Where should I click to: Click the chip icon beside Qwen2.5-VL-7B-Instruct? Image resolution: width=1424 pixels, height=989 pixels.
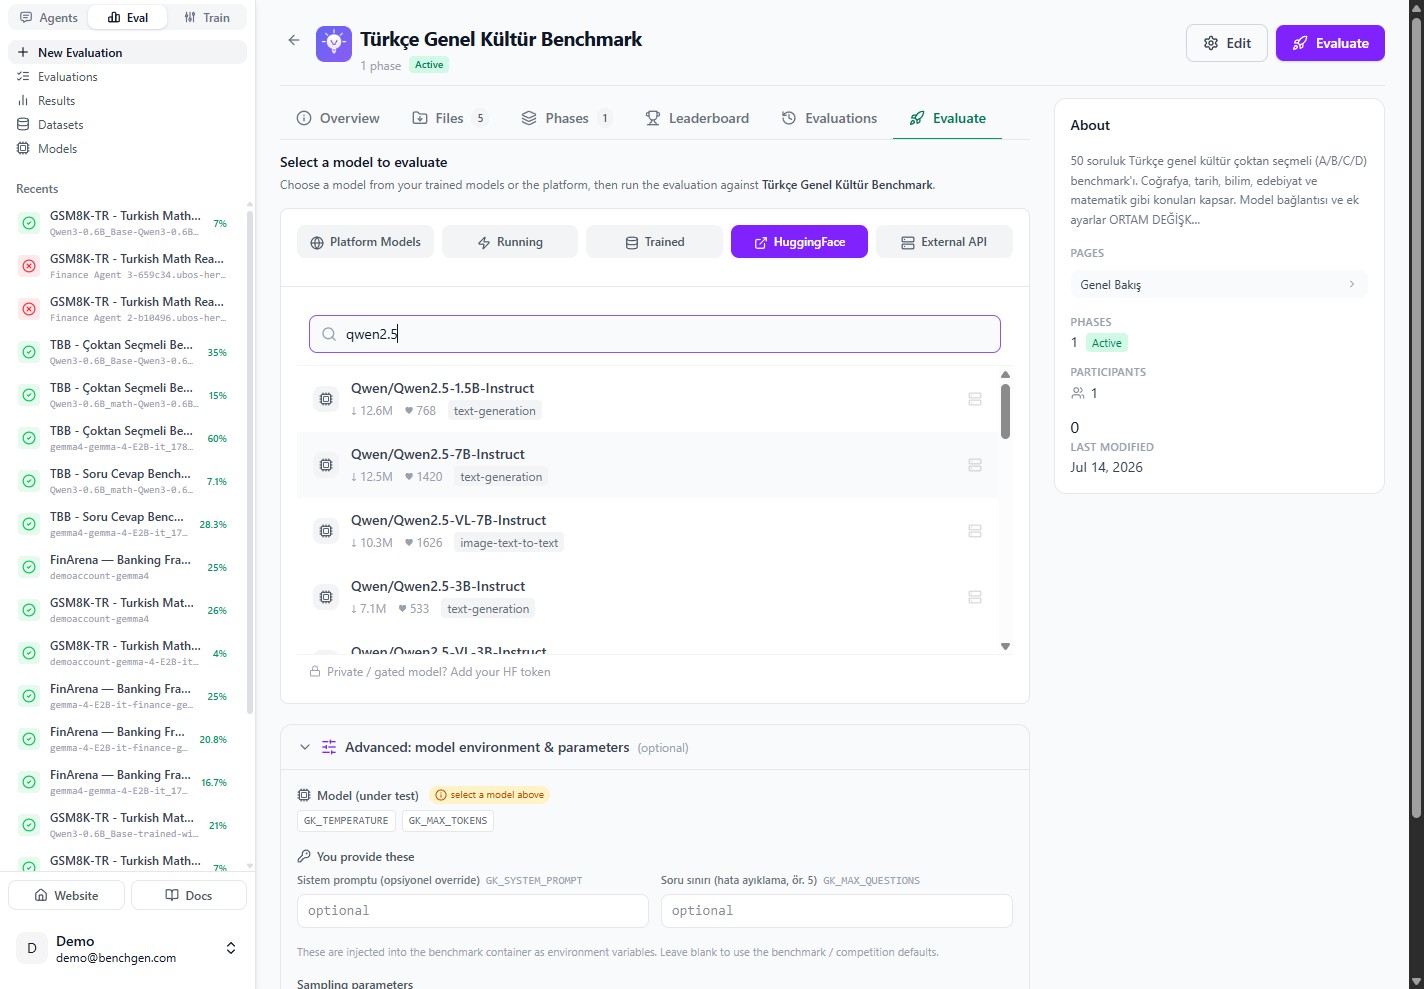[x=326, y=531]
